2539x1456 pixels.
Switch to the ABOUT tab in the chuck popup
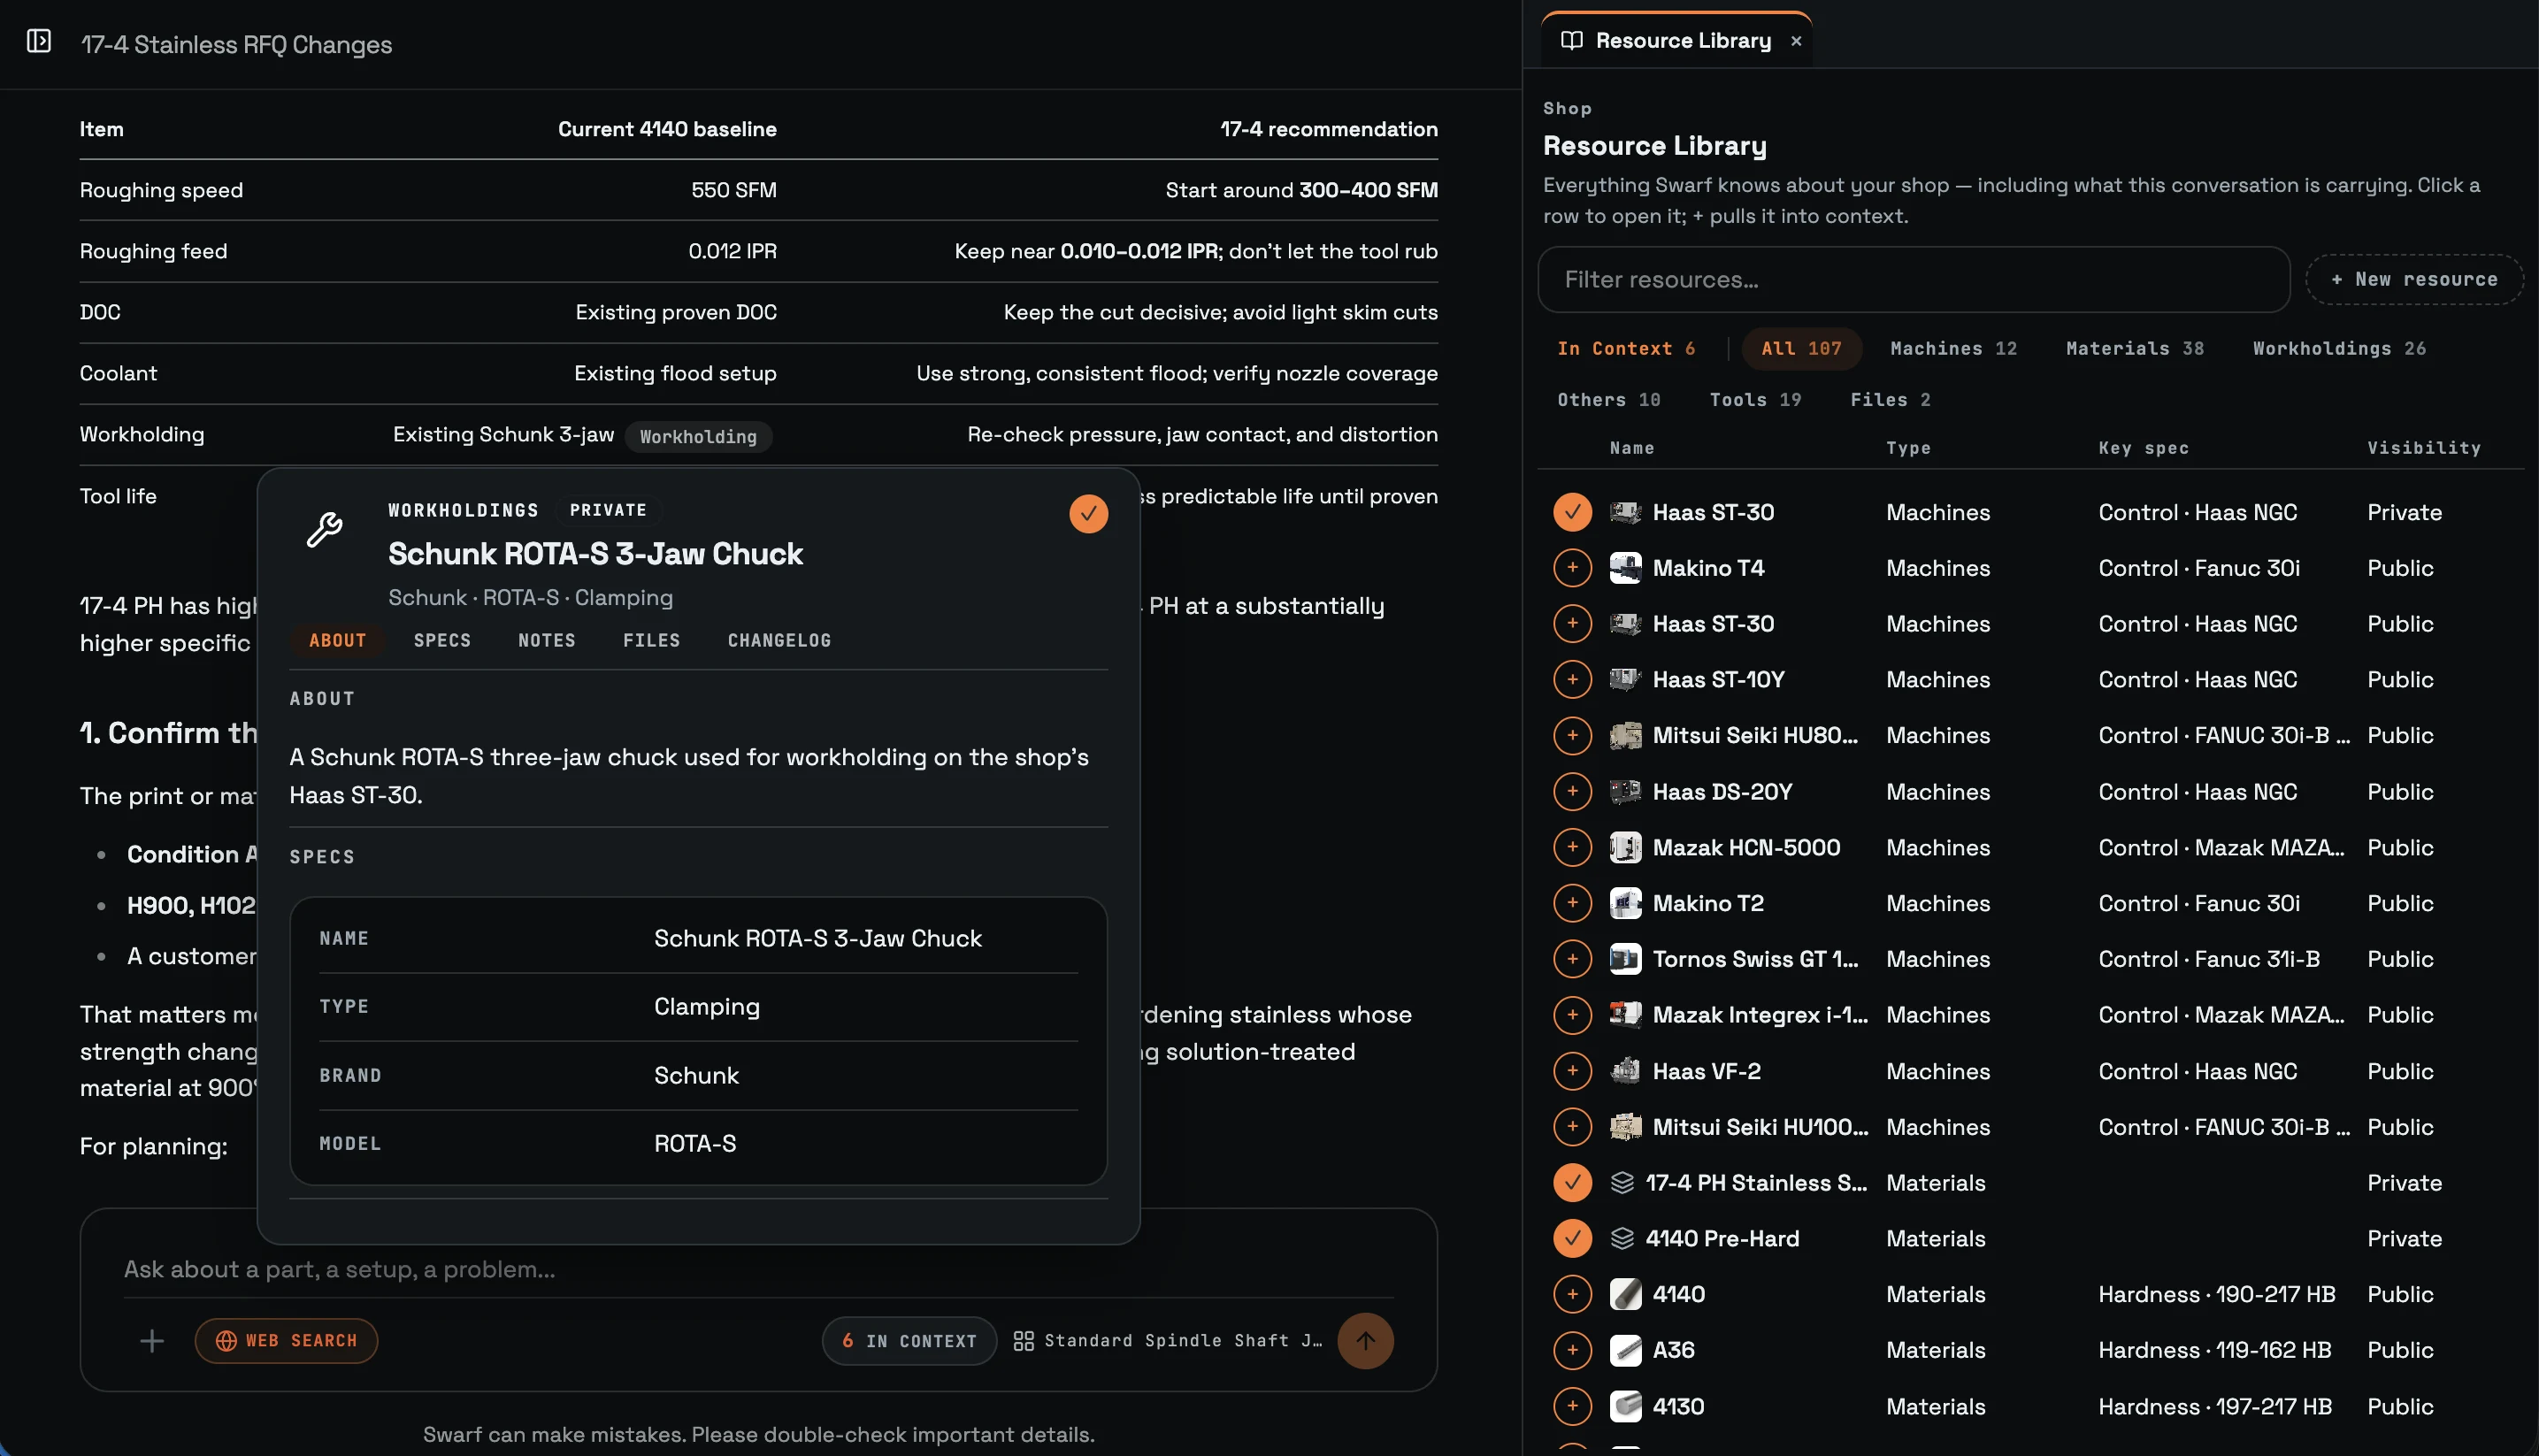coord(337,641)
